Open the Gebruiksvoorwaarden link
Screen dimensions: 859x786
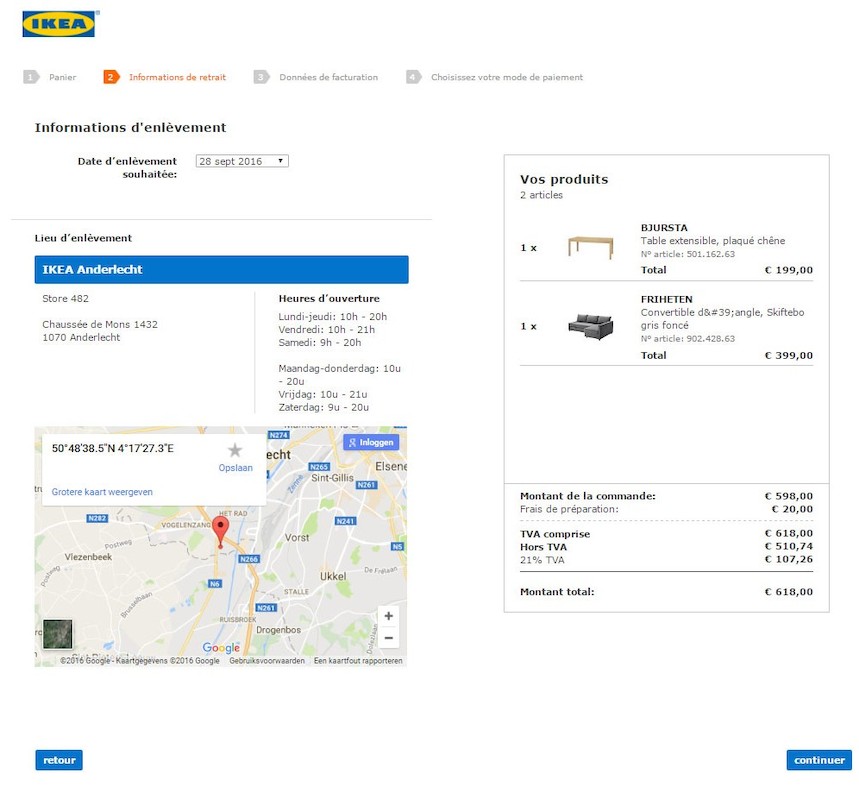[x=267, y=661]
